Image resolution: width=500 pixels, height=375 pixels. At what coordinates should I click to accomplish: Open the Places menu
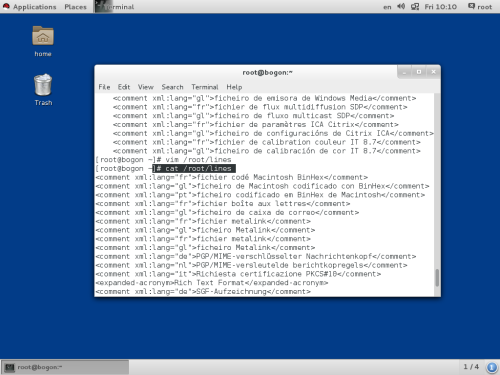click(75, 7)
